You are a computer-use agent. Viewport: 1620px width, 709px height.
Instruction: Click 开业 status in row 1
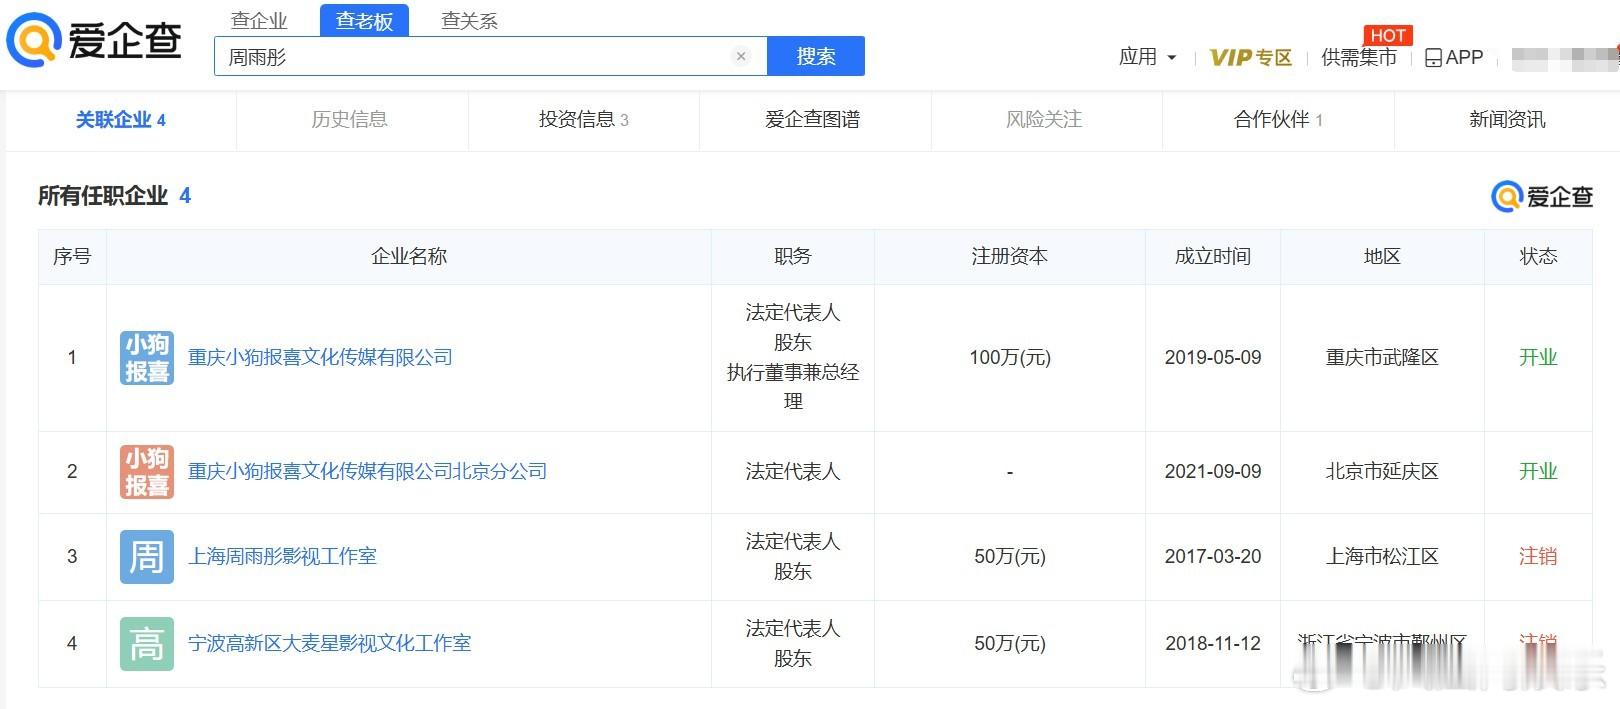click(1538, 358)
